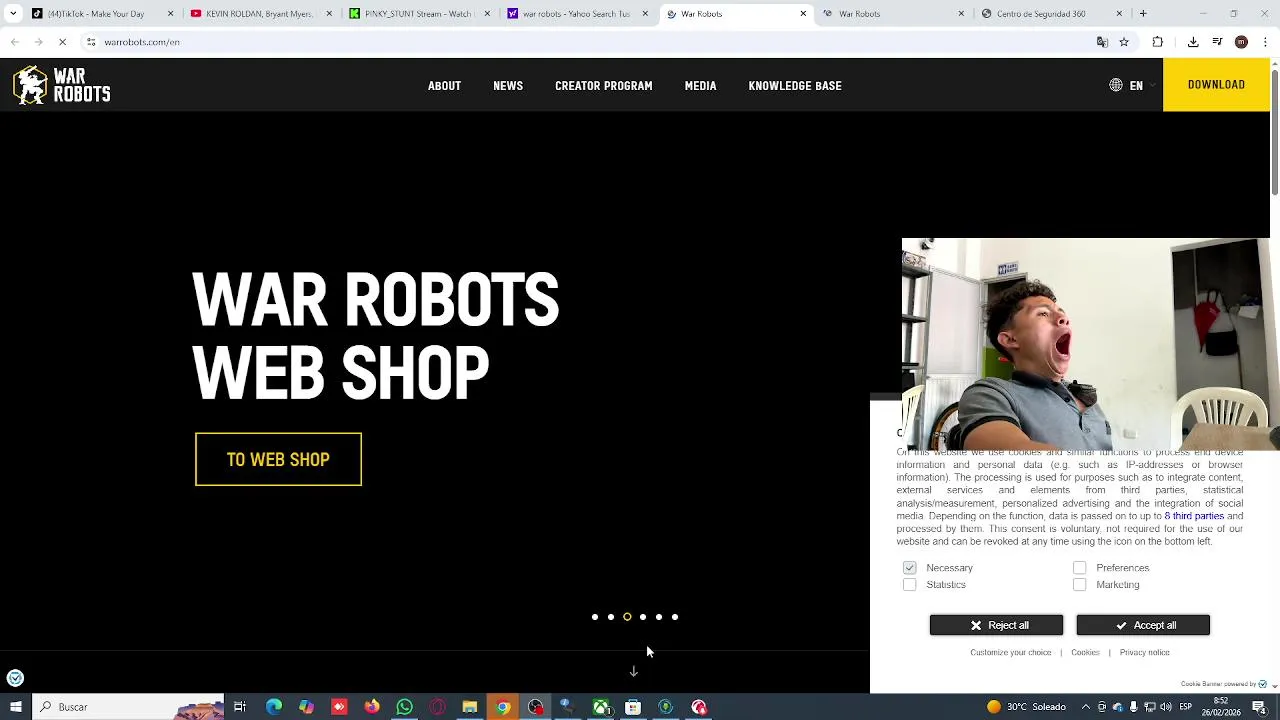The width and height of the screenshot is (1280, 720).
Task: Open Google Chrome from taskbar
Action: 503,707
